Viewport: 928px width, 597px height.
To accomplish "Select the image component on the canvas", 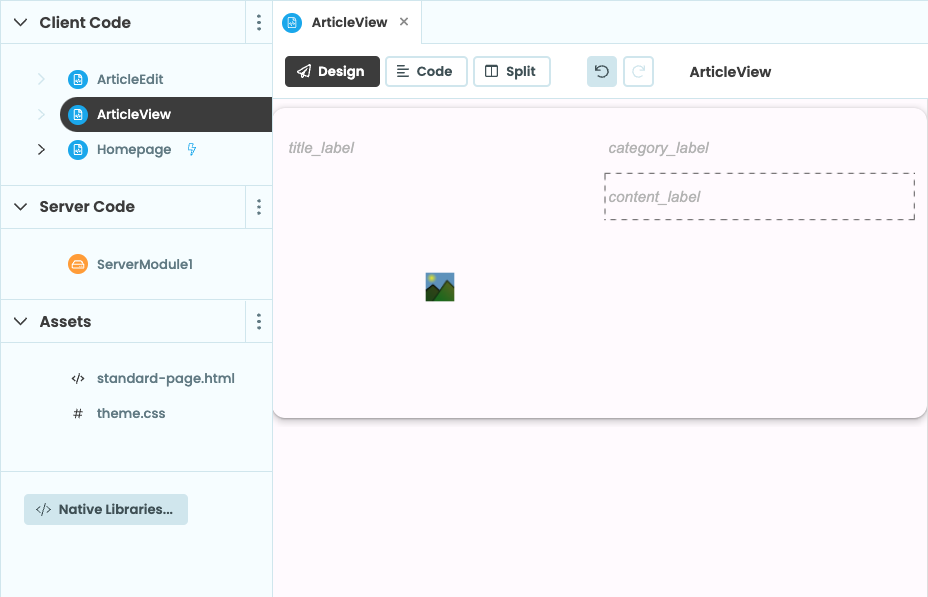I will click(x=440, y=286).
